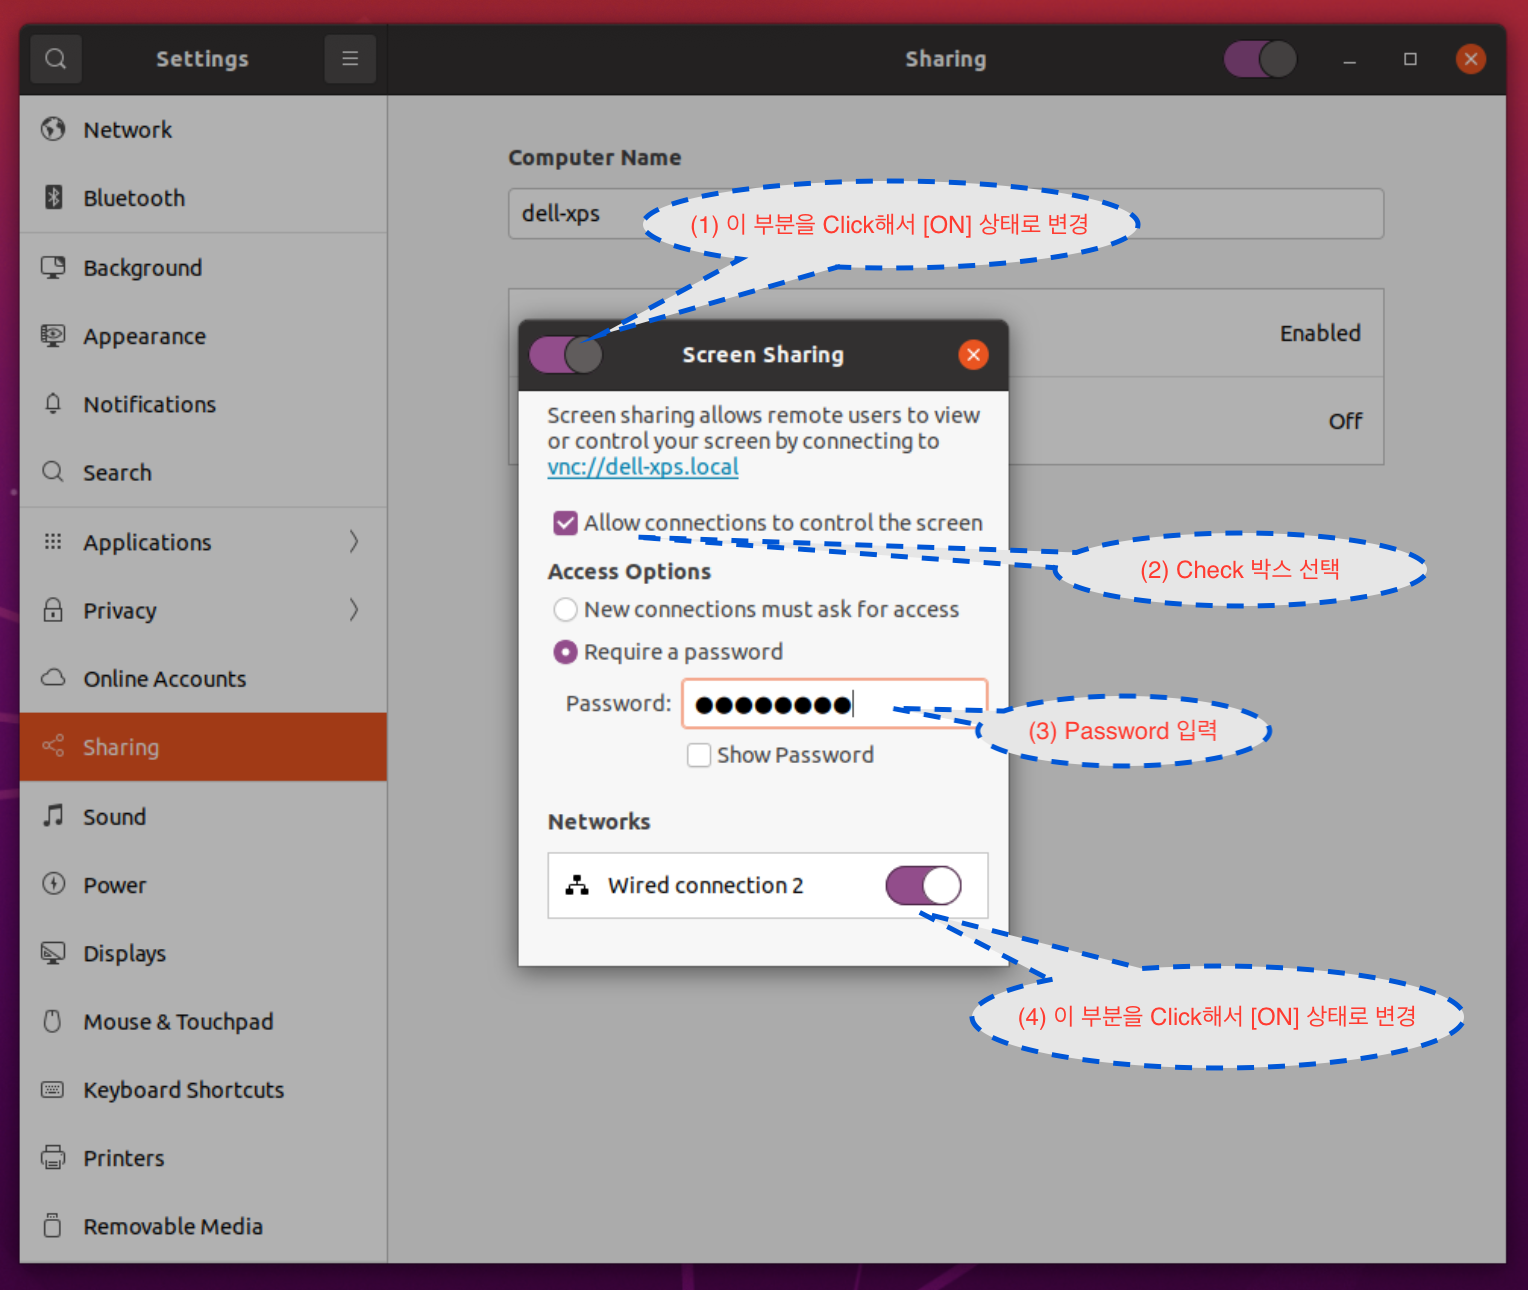Select Require a password option

565,652
